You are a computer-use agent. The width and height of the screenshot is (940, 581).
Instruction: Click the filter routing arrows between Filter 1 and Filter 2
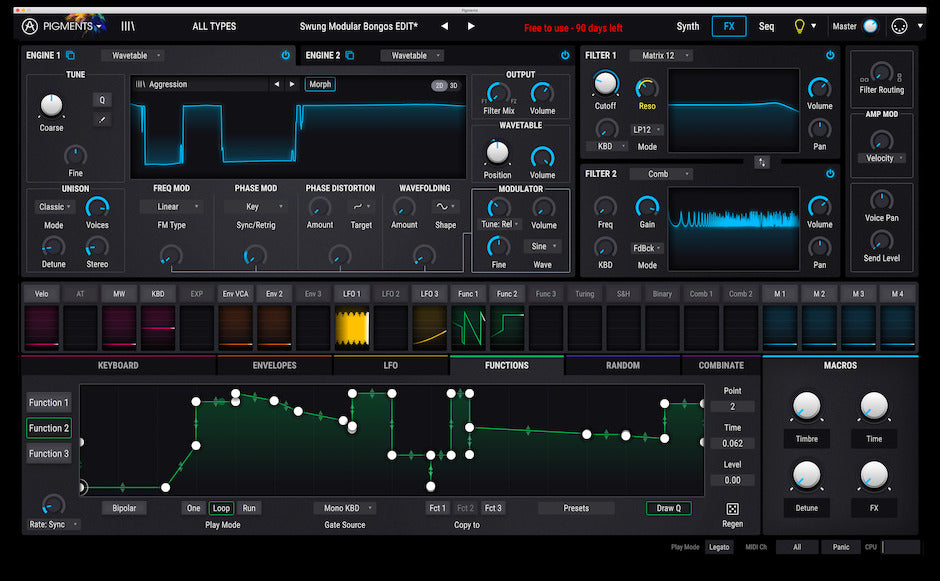point(761,161)
